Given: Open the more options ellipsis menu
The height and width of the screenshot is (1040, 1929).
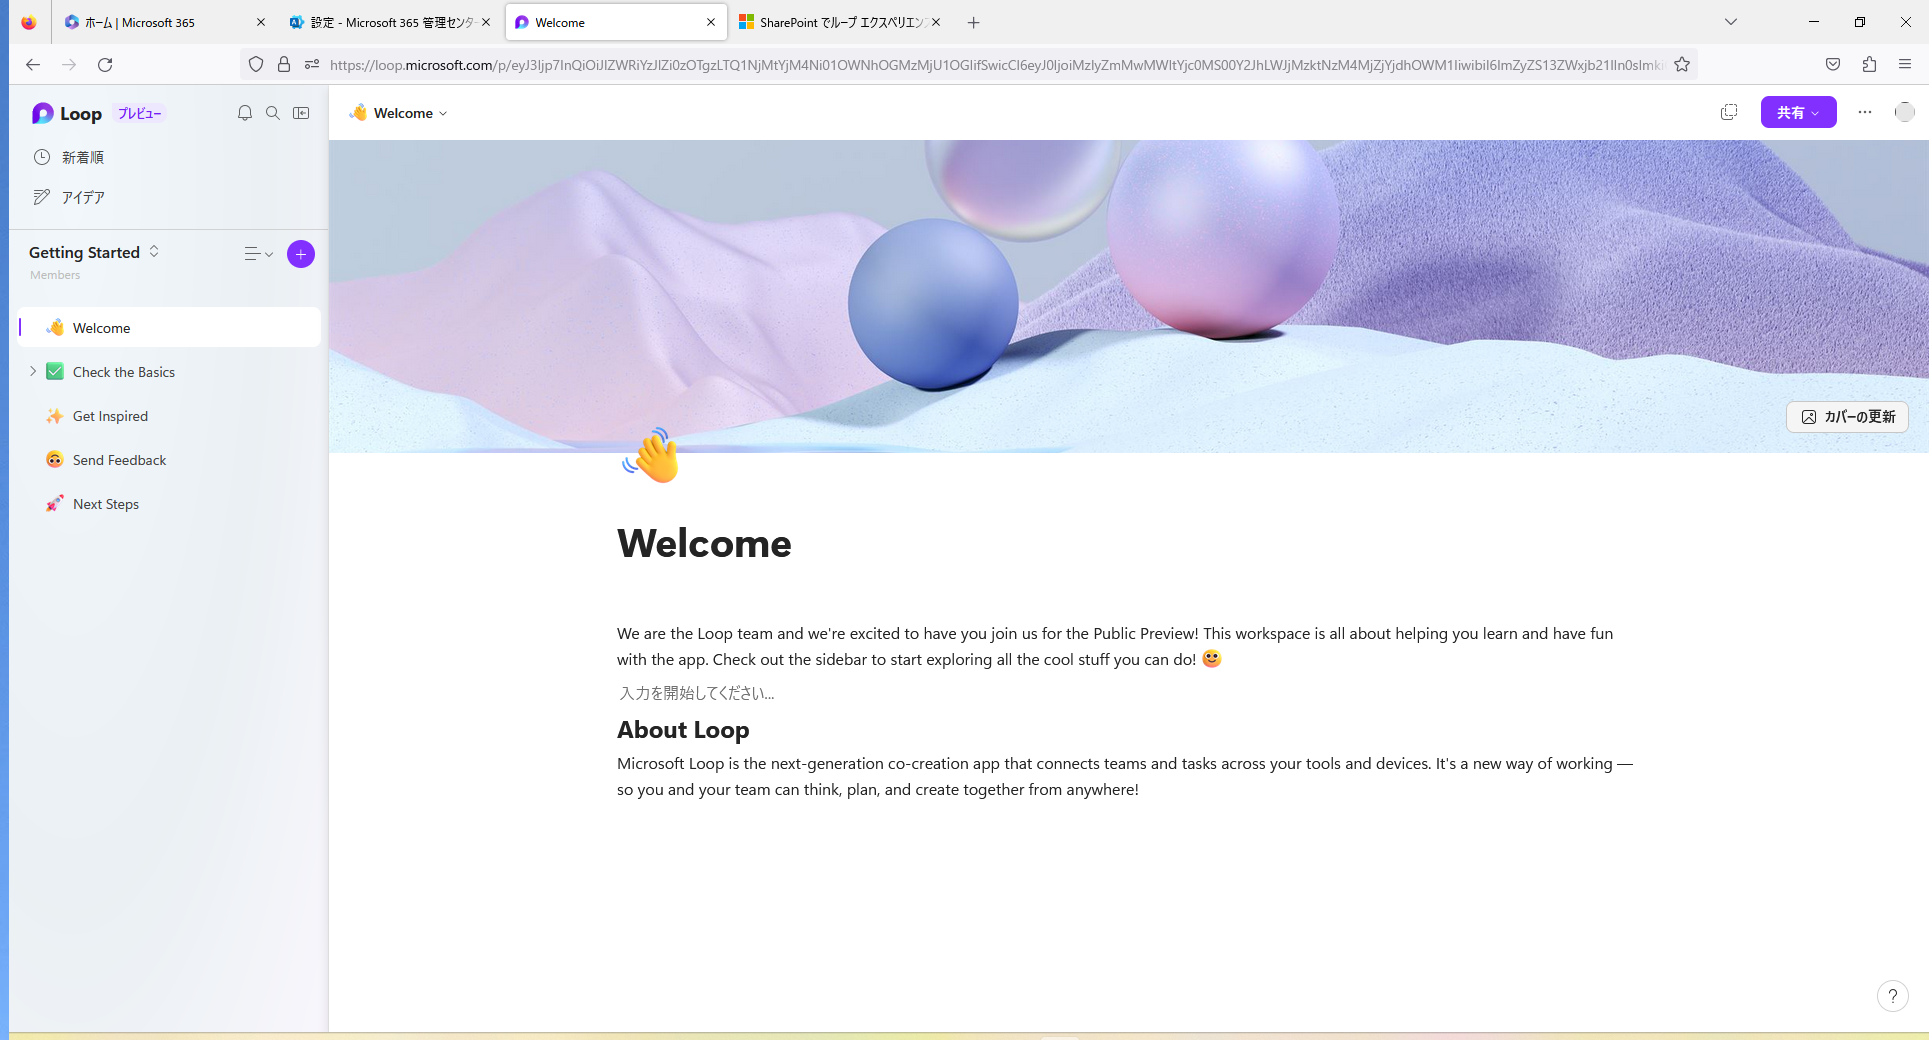Looking at the screenshot, I should click(x=1865, y=112).
